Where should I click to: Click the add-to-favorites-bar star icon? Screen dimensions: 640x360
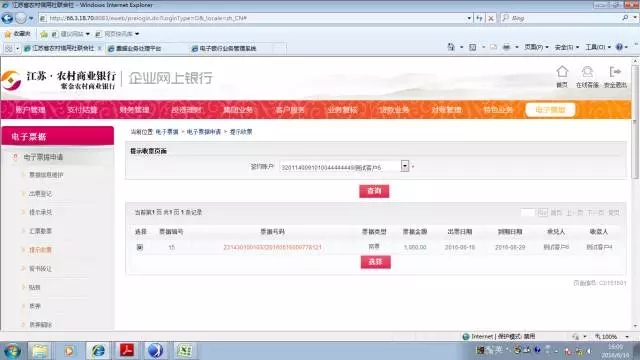pyautogui.click(x=44, y=34)
